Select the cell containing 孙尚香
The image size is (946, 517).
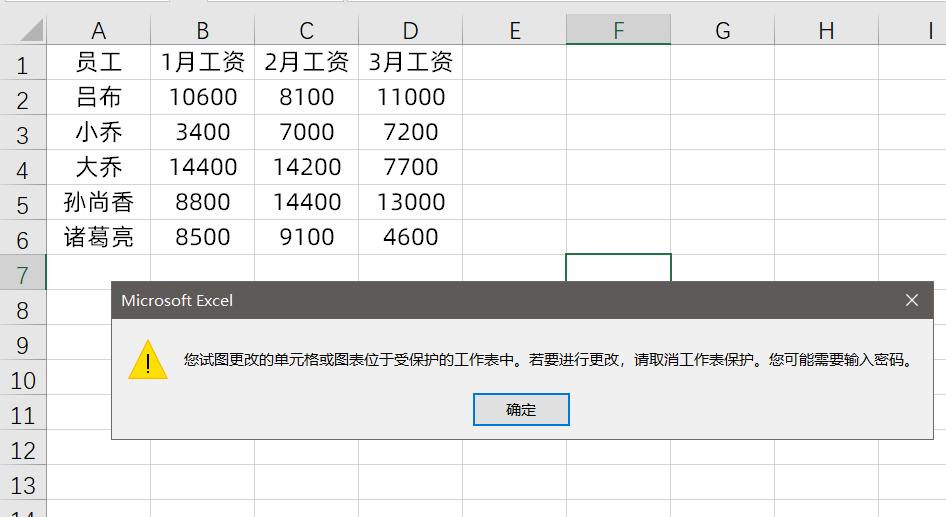tap(99, 202)
